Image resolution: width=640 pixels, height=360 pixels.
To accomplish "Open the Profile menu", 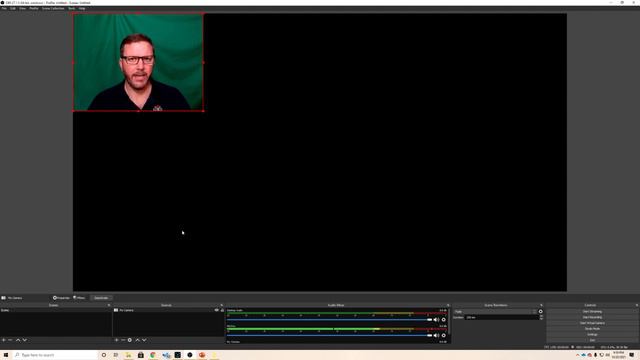I will click(34, 8).
